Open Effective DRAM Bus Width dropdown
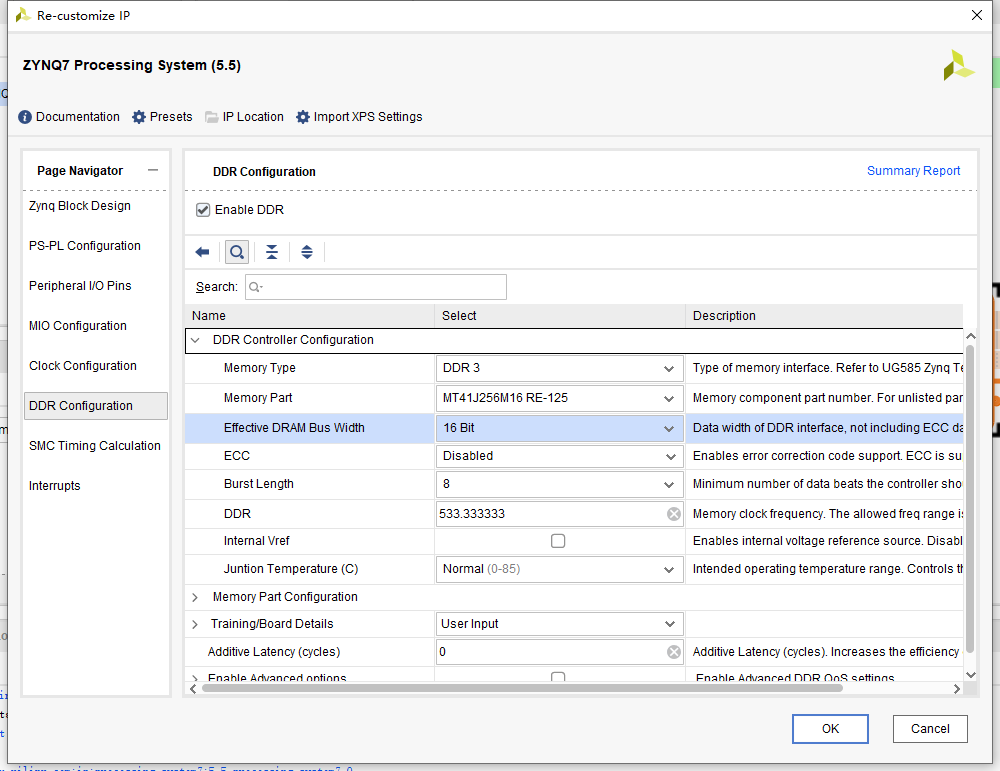Viewport: 1000px width, 771px height. click(559, 428)
